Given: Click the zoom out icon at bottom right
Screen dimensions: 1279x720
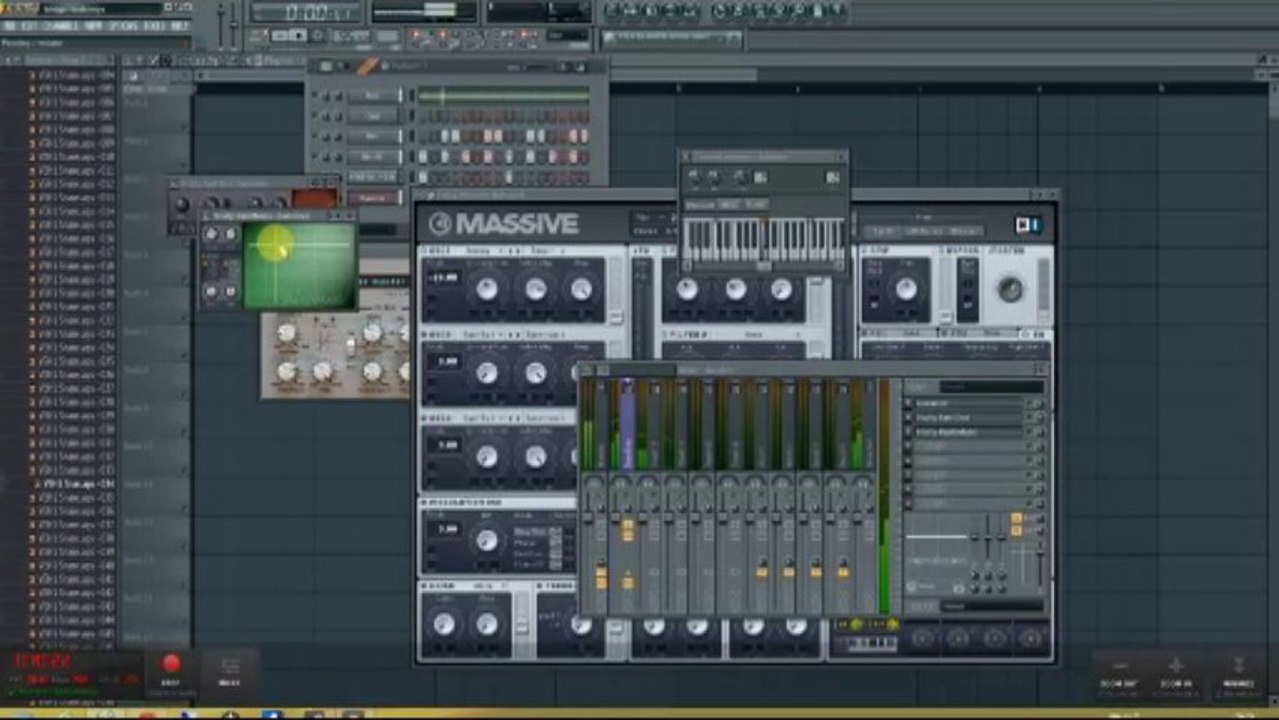Looking at the screenshot, I should (1120, 666).
